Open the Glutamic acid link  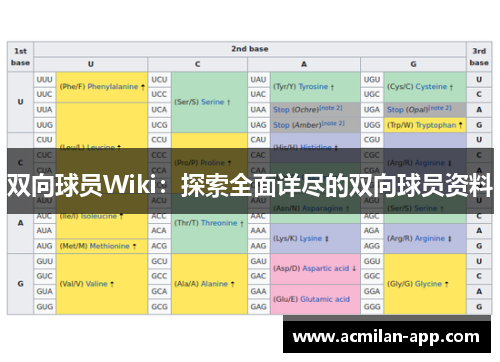[325, 299]
